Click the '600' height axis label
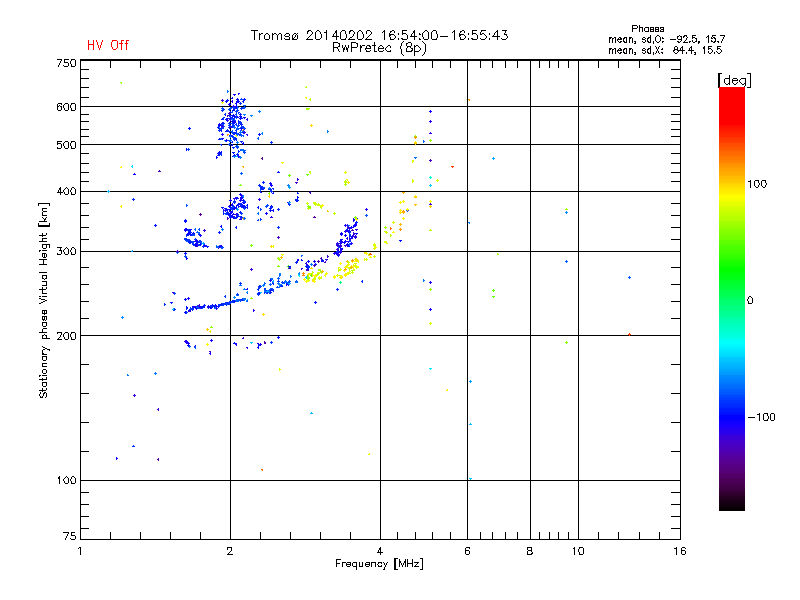The image size is (800, 600). [66, 107]
